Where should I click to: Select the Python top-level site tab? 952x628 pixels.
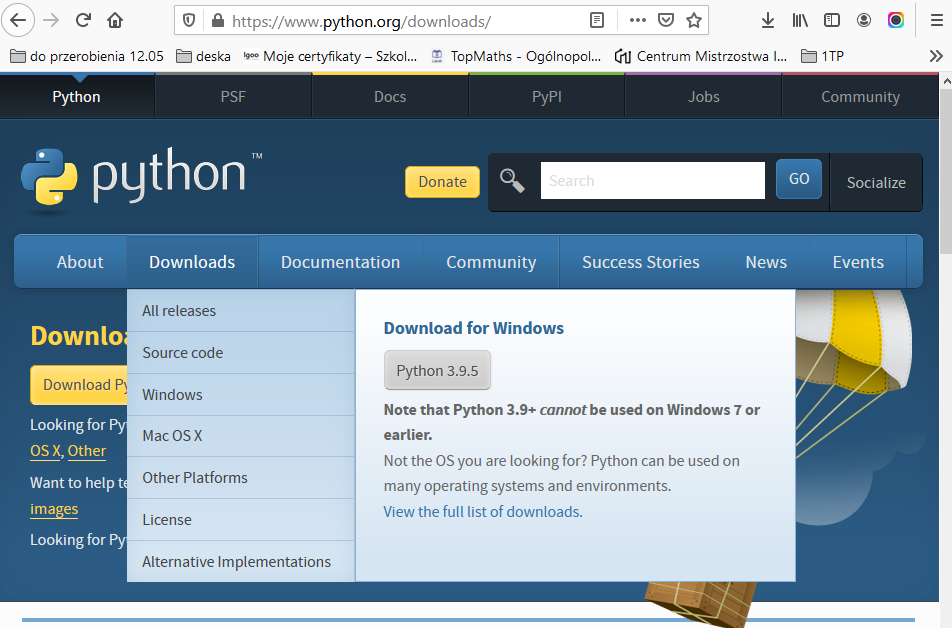click(x=76, y=97)
